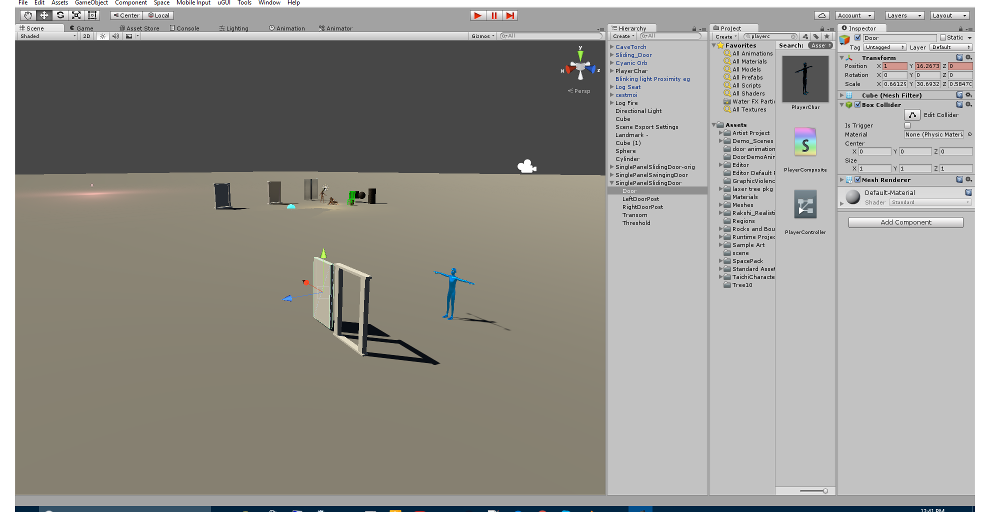Viewport: 990px width, 512px height.
Task: Click the physic material picker circle
Action: click(x=970, y=134)
